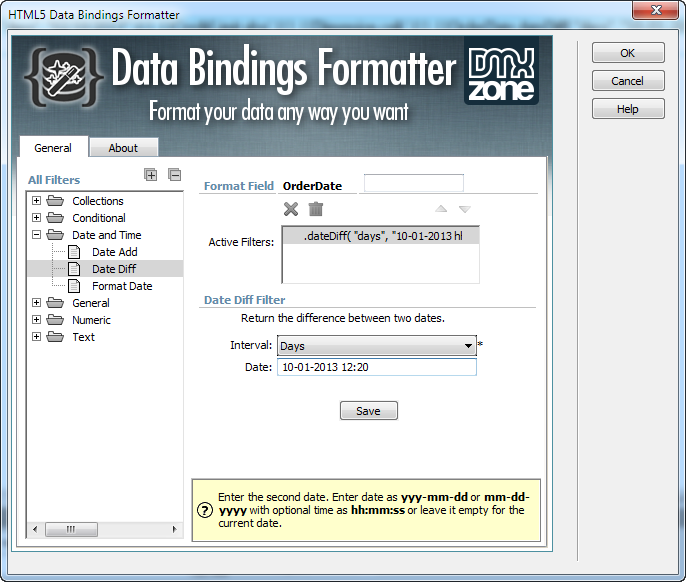The width and height of the screenshot is (686, 582).
Task: Click the General category label in tree
Action: tap(91, 303)
